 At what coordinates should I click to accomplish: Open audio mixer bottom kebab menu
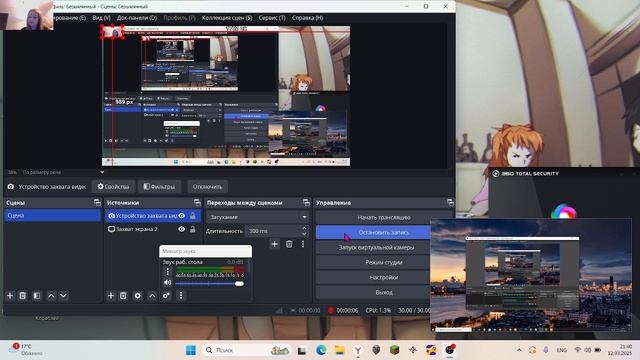tap(181, 296)
